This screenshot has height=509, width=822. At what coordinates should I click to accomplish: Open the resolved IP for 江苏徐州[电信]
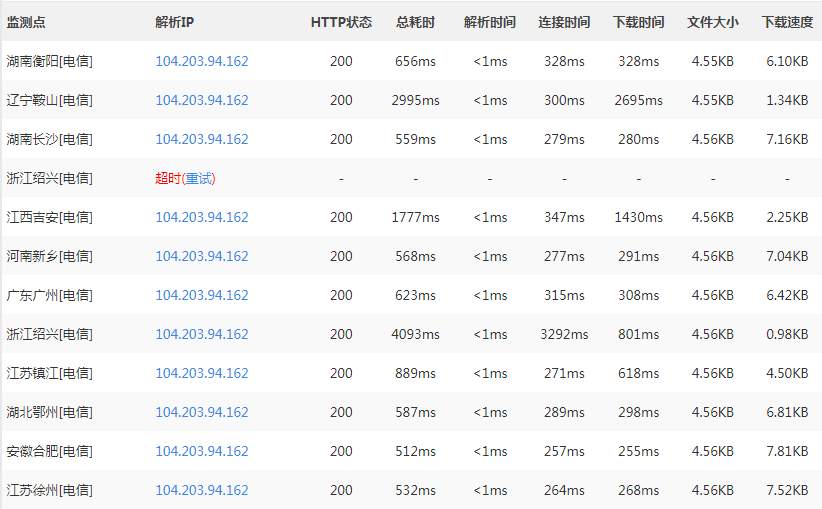click(x=202, y=491)
